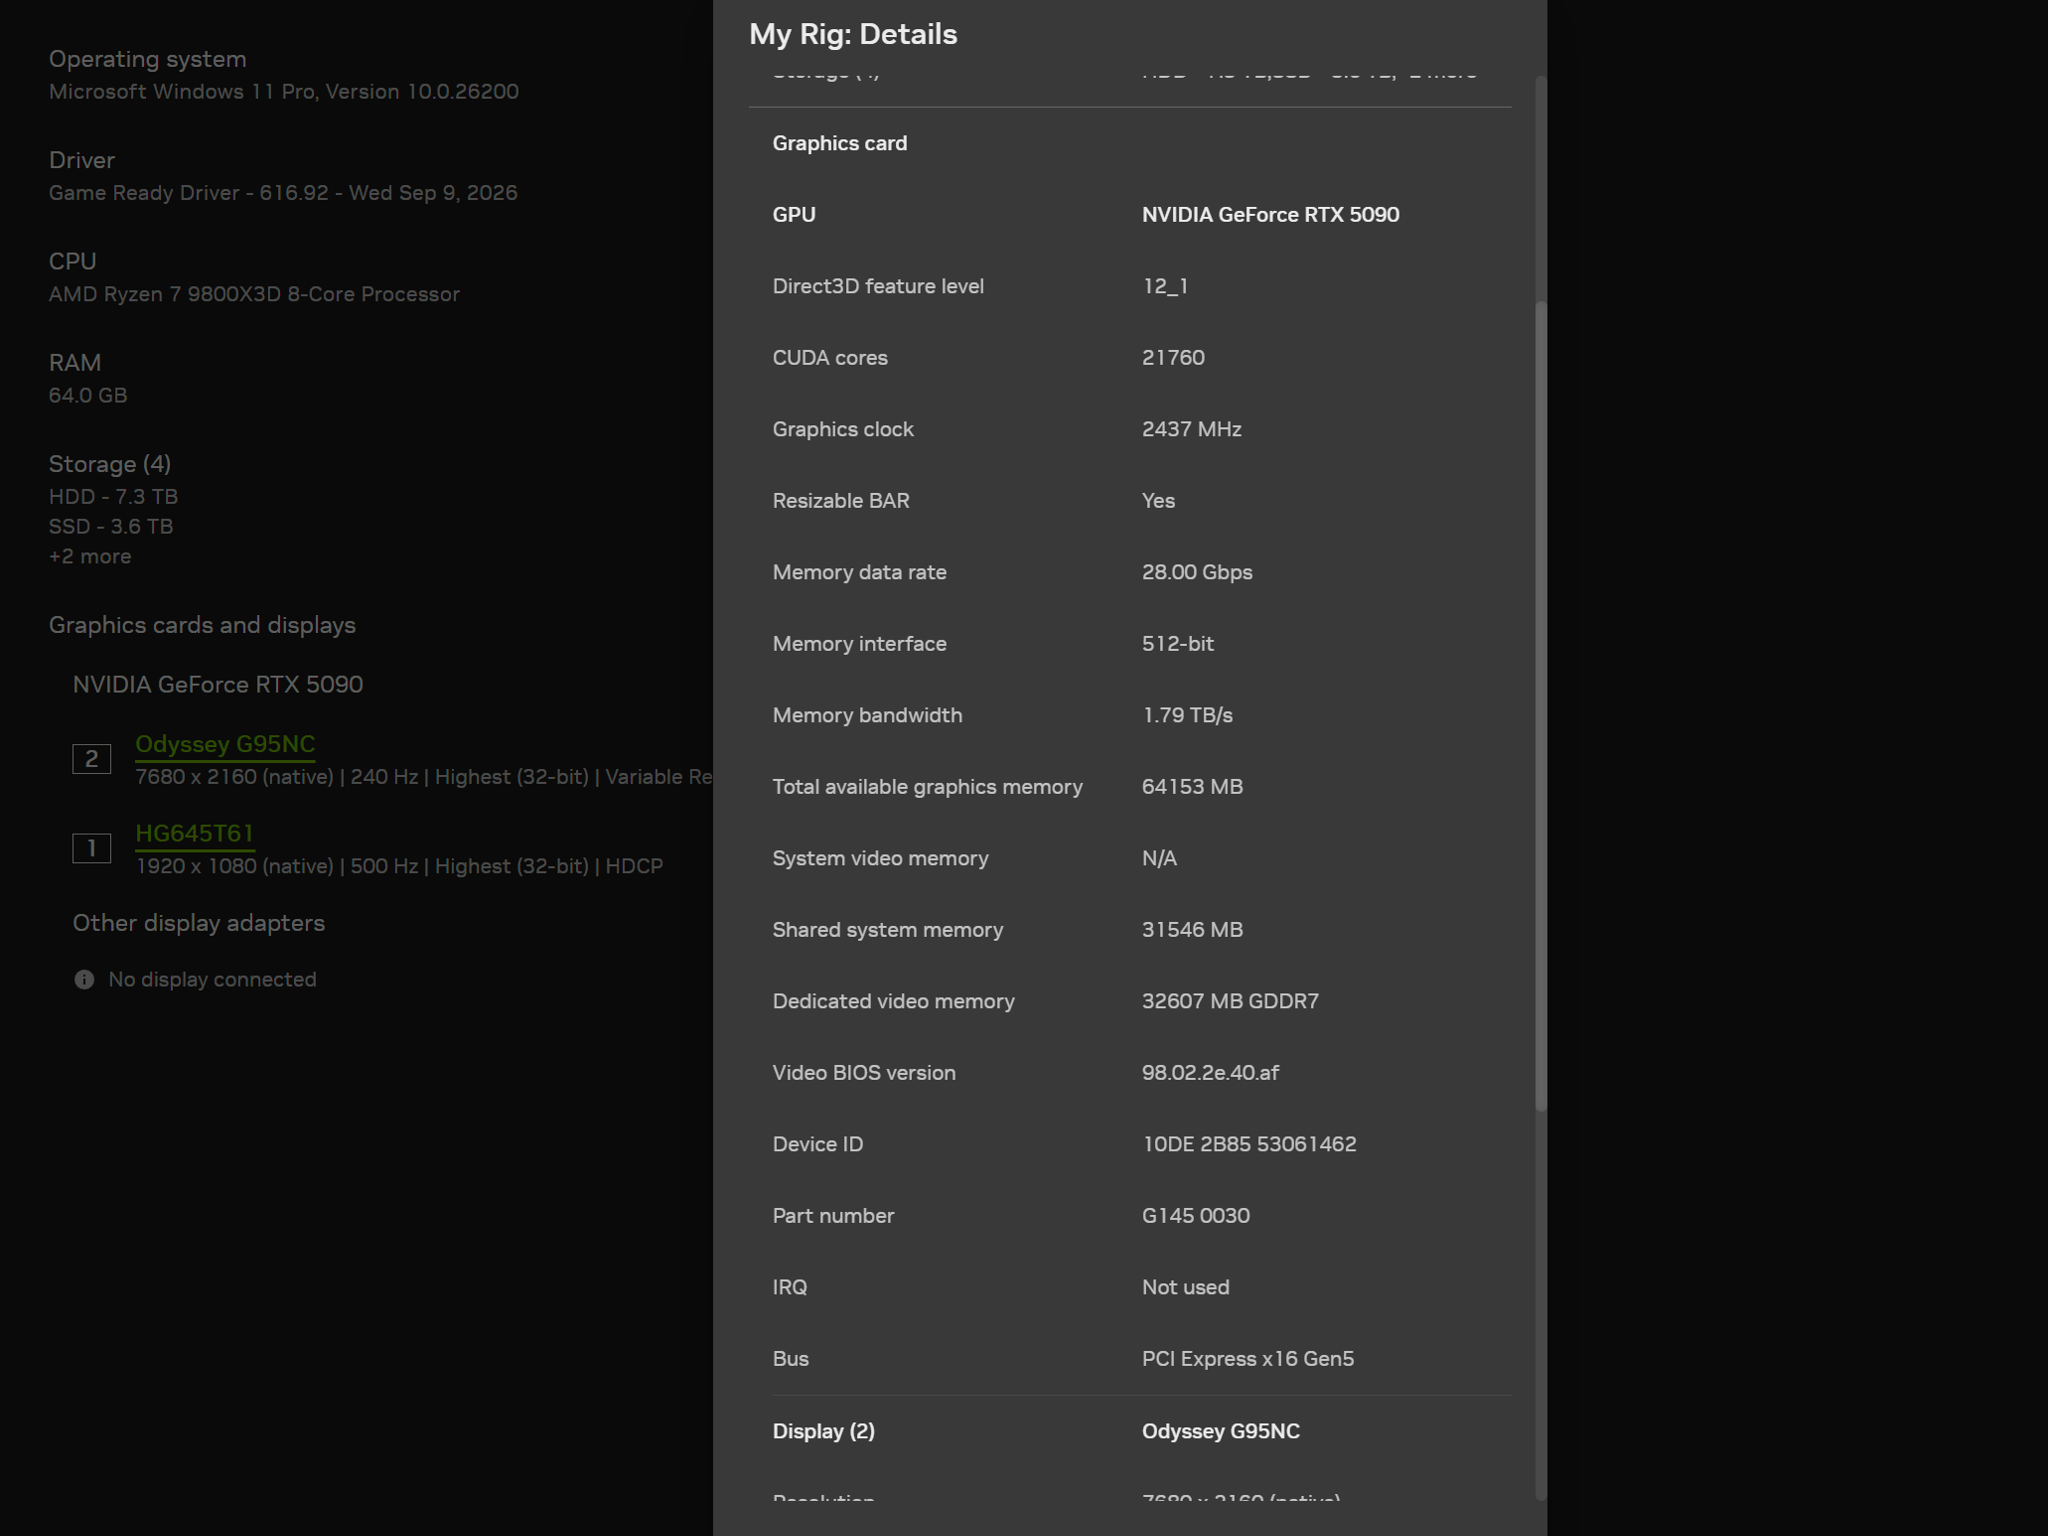Image resolution: width=2048 pixels, height=1536 pixels.
Task: Select the value 32607 MB GDDR7
Action: point(1230,1001)
